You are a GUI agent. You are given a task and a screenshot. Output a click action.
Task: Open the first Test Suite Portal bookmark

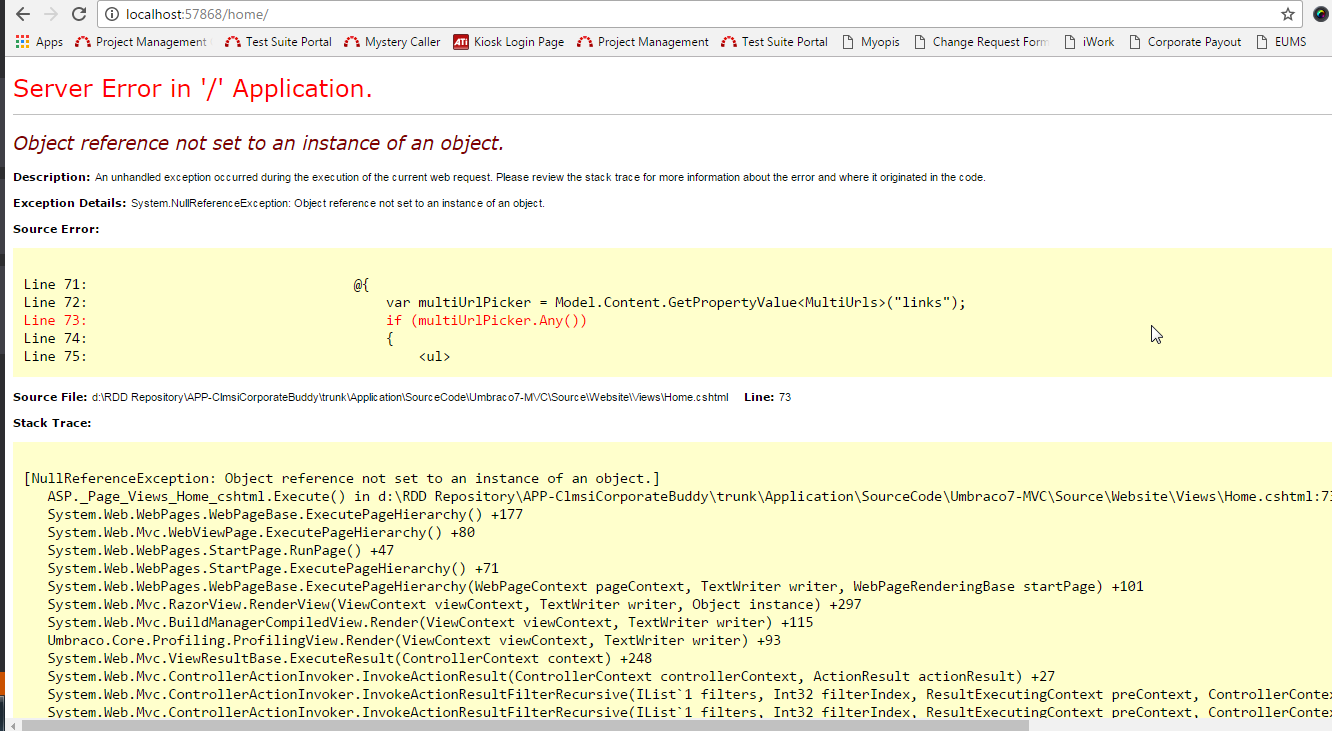[x=278, y=42]
